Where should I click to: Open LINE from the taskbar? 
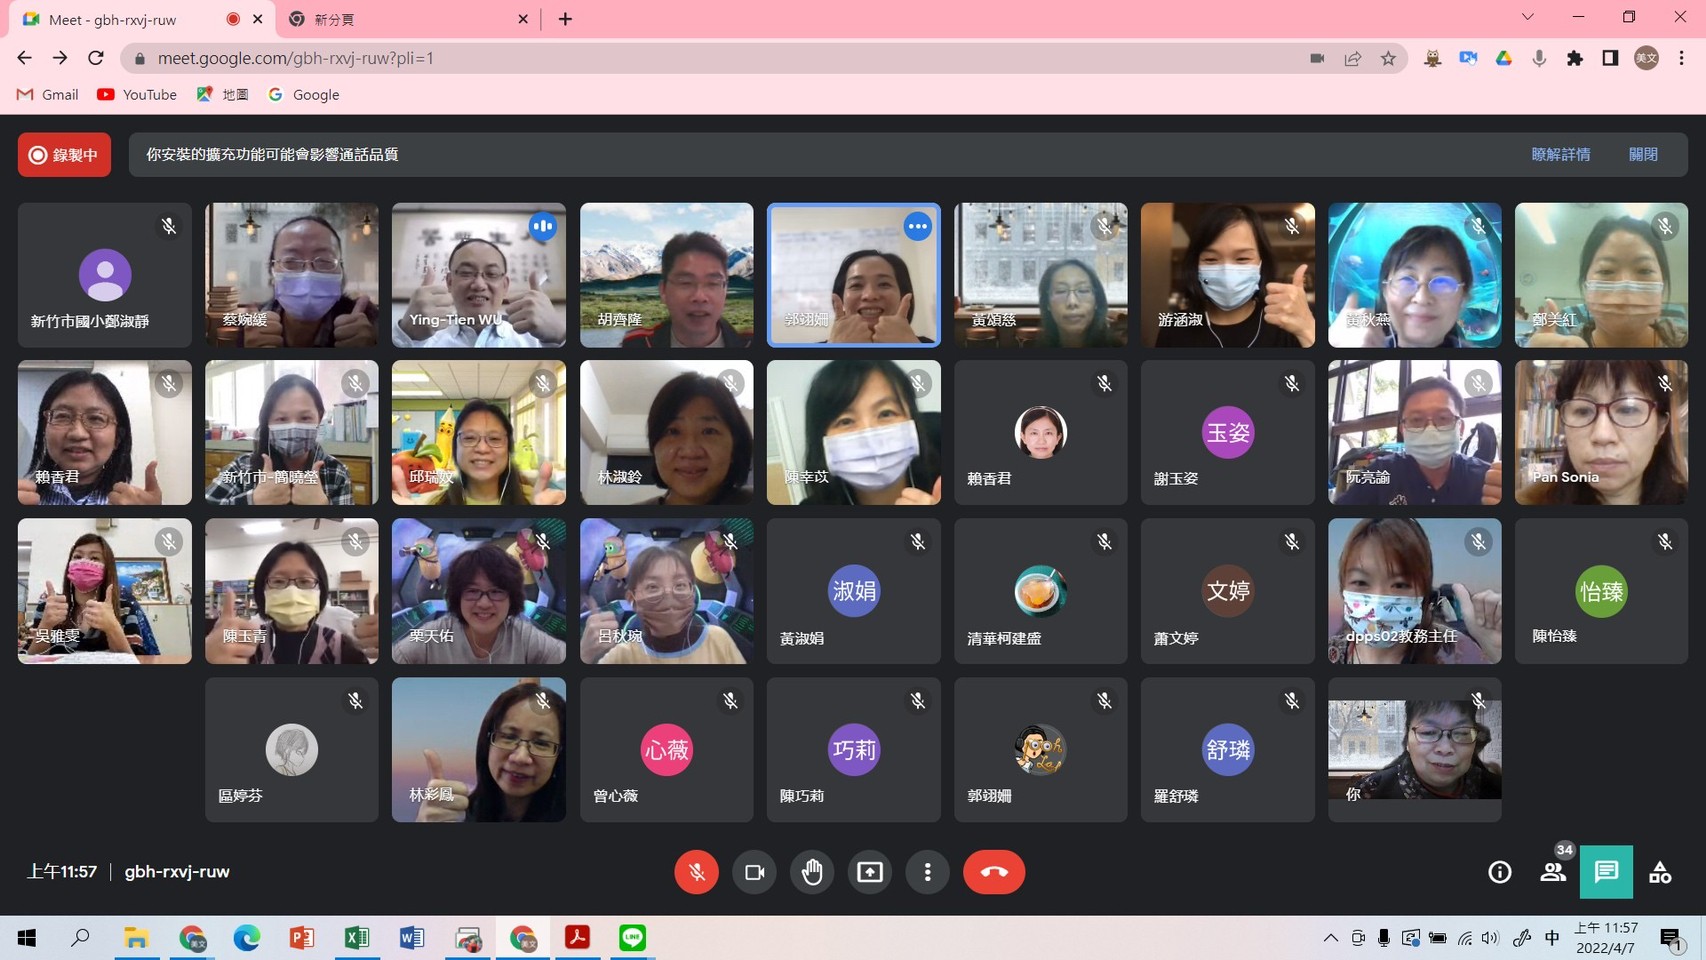(x=632, y=938)
